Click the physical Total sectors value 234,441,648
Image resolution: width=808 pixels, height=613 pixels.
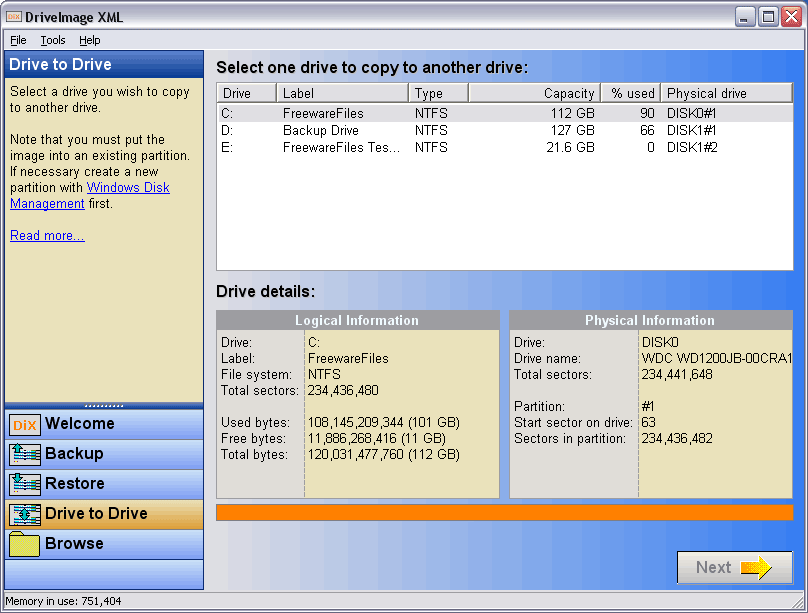[677, 374]
